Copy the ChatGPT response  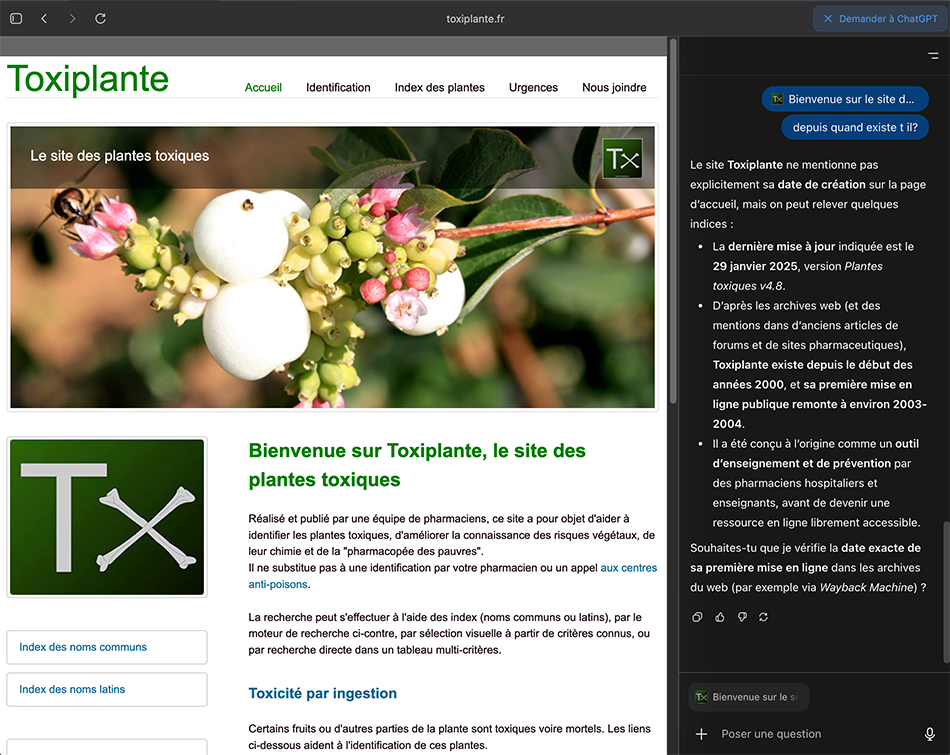tap(698, 617)
